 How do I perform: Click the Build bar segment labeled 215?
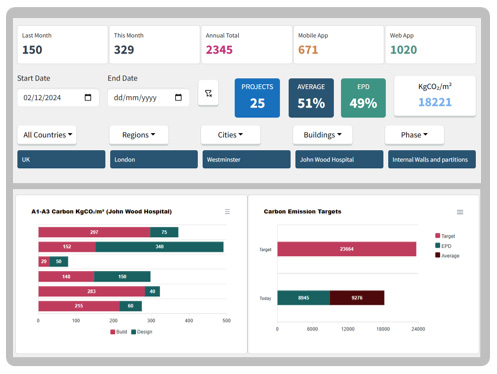pos(79,306)
